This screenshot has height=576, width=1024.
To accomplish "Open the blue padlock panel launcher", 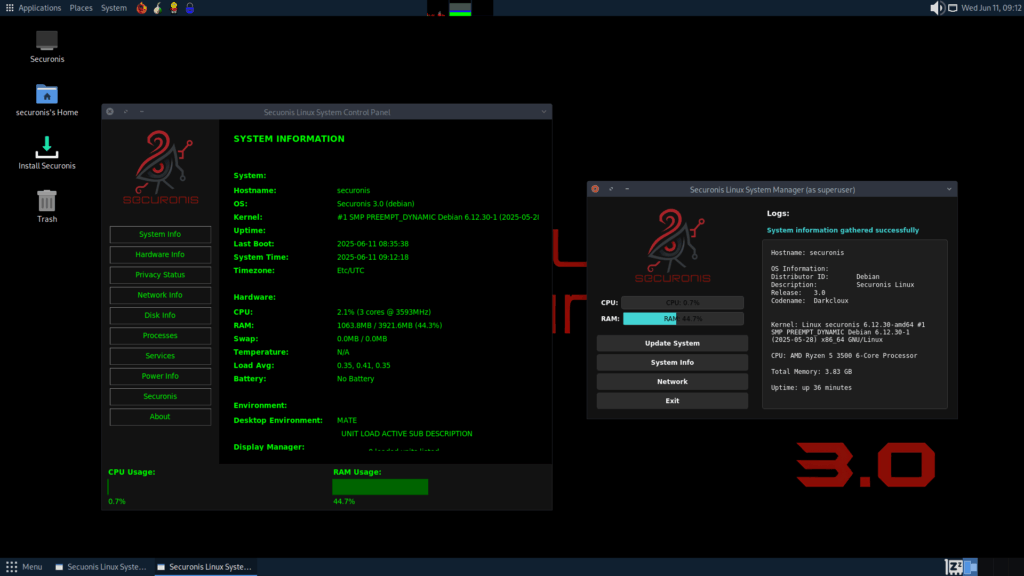I will tap(189, 8).
